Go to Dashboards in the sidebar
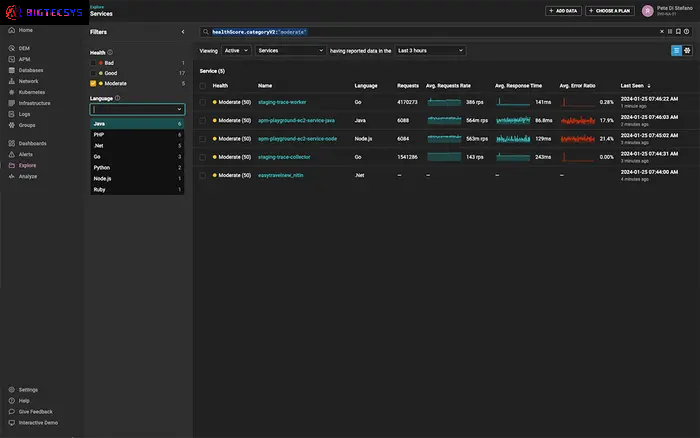Image resolution: width=700 pixels, height=438 pixels. click(33, 143)
